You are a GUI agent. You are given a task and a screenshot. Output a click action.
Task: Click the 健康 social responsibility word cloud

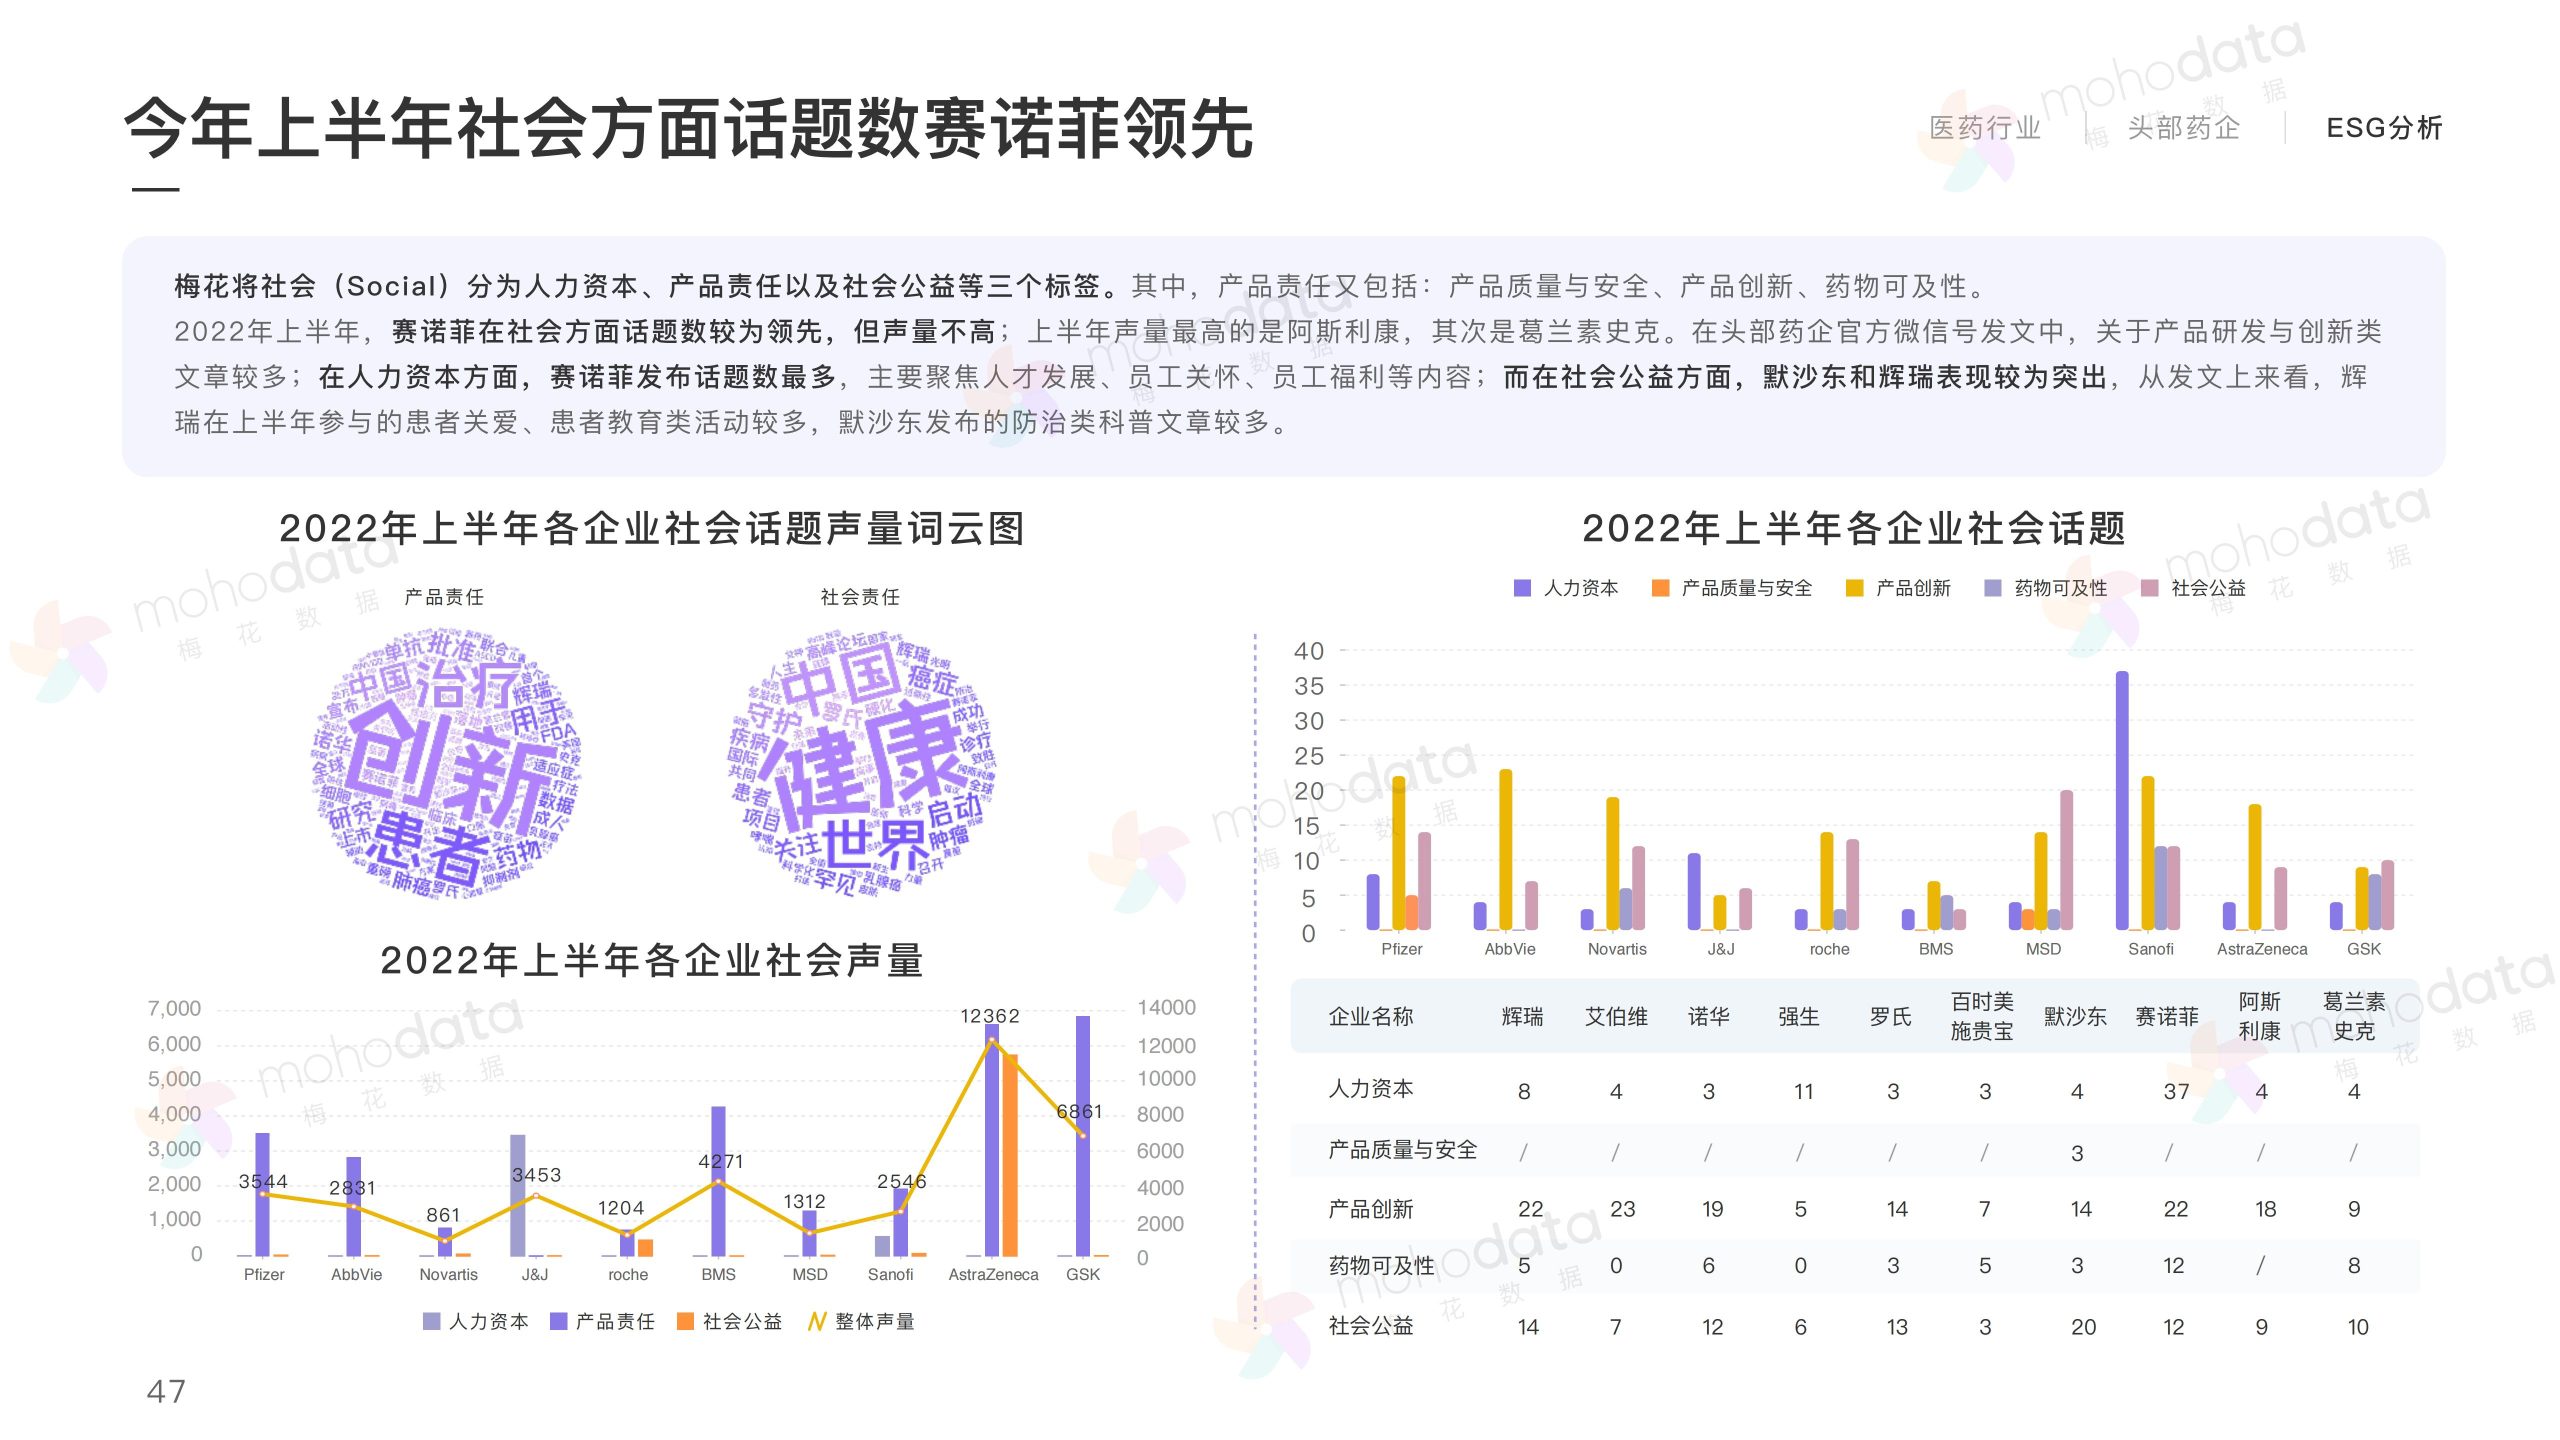(x=862, y=765)
